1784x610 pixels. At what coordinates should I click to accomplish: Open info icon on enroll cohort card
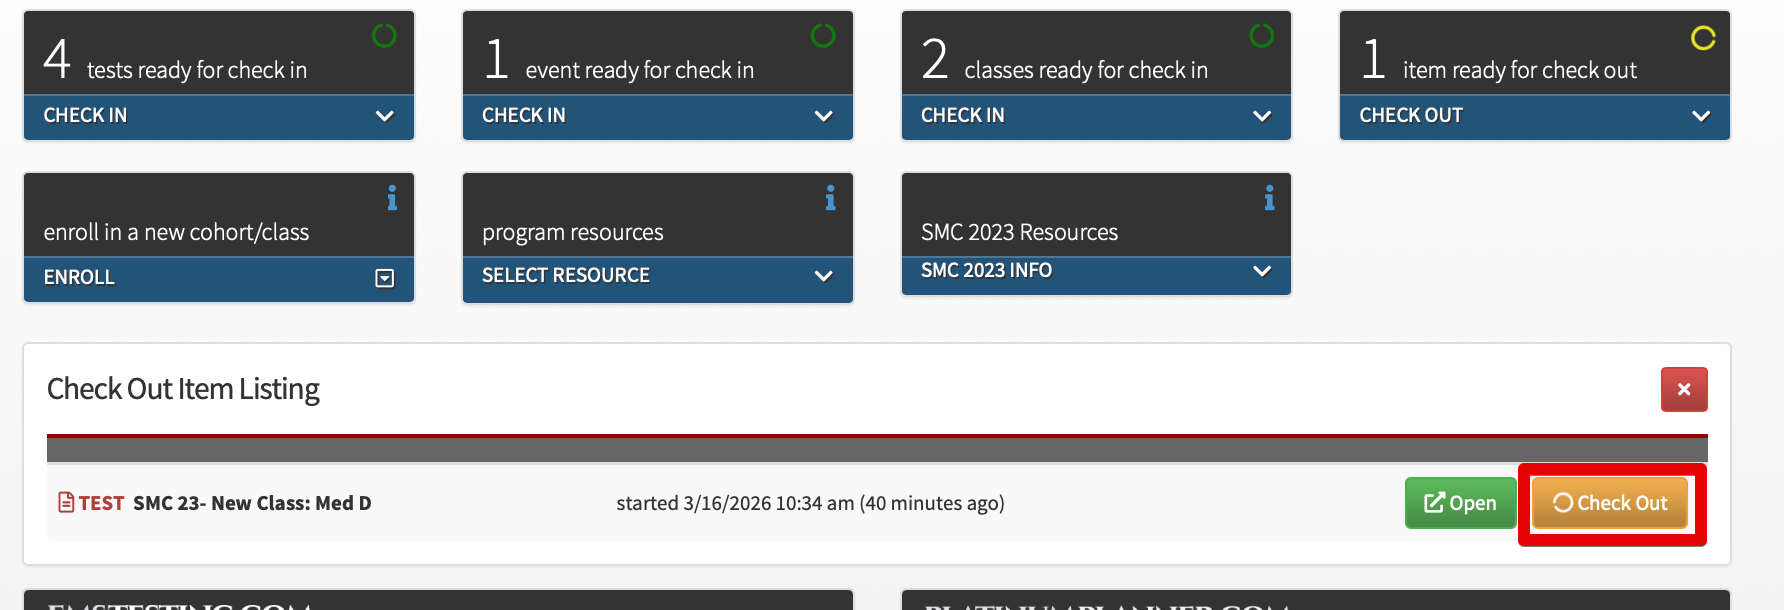click(x=392, y=198)
